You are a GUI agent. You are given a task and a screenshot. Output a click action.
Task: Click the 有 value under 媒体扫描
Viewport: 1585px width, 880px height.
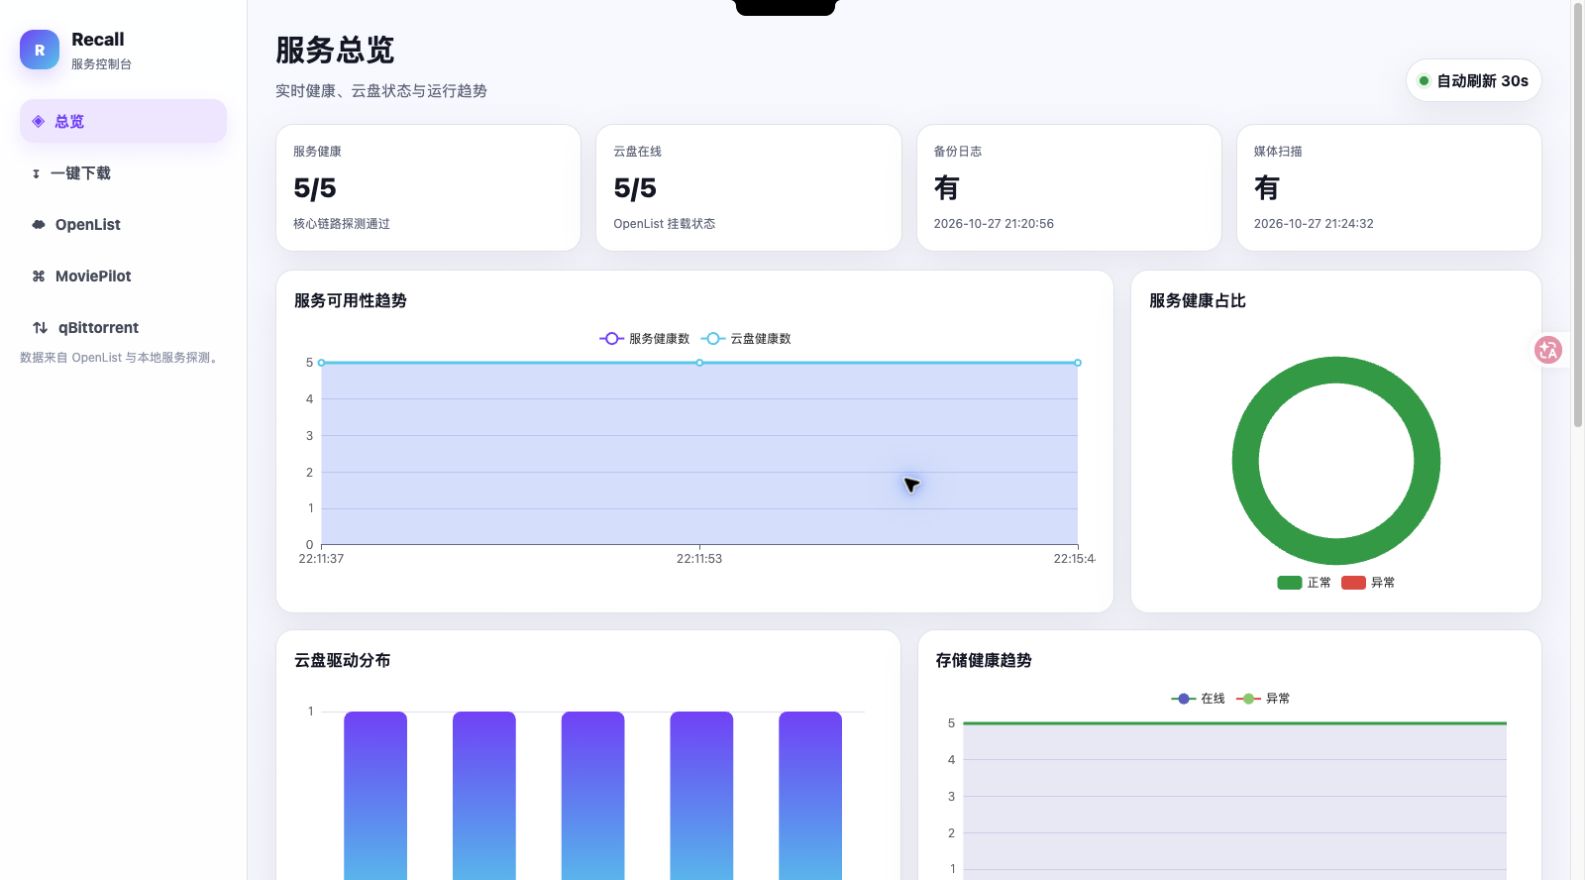1267,188
